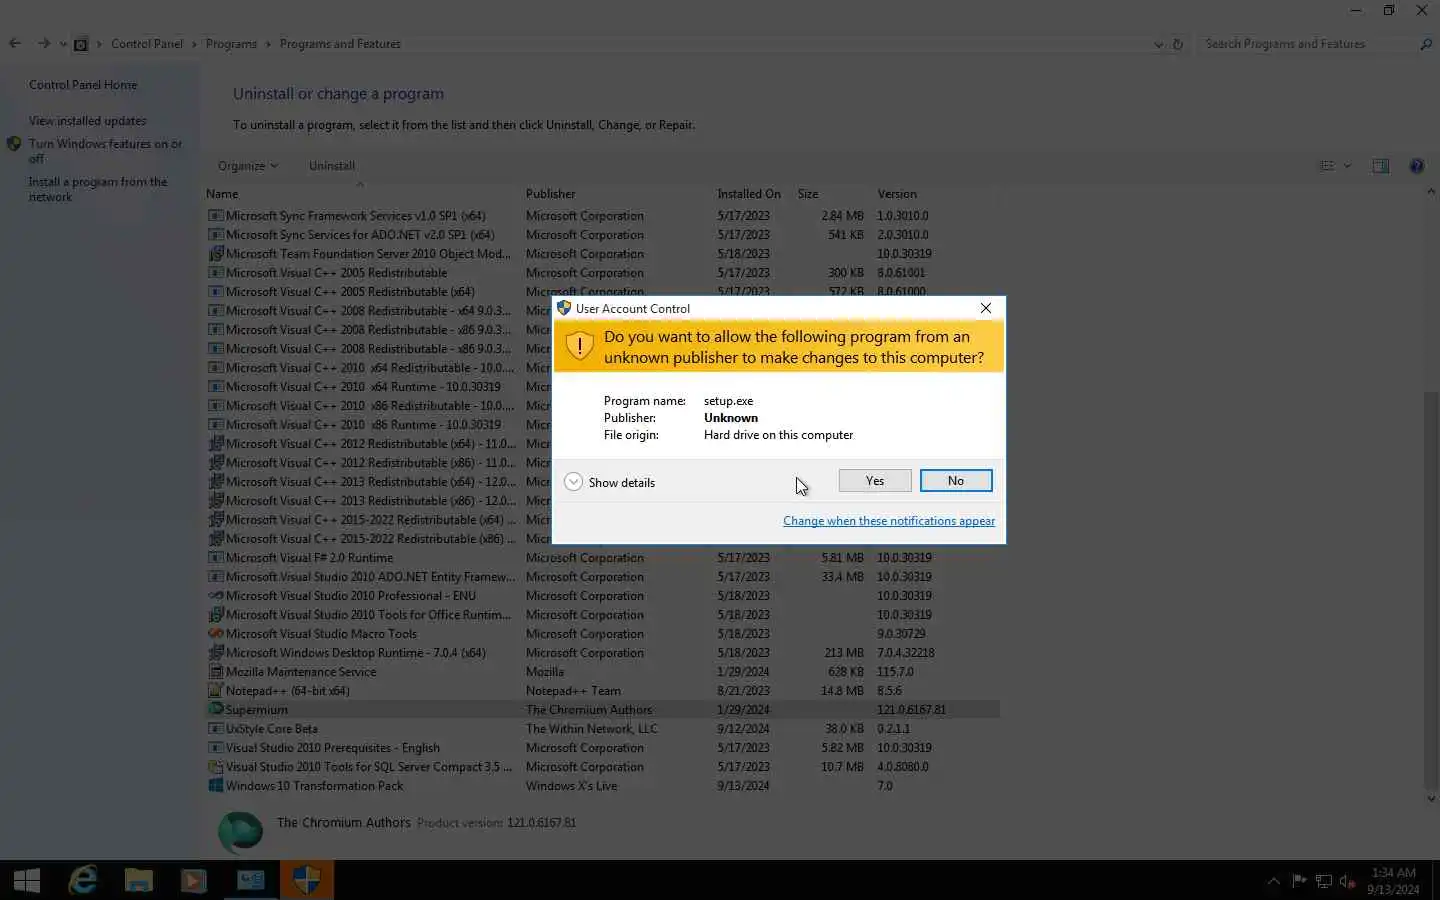1440x900 pixels.
Task: Show hidden tray icons chevron
Action: tap(1273, 881)
